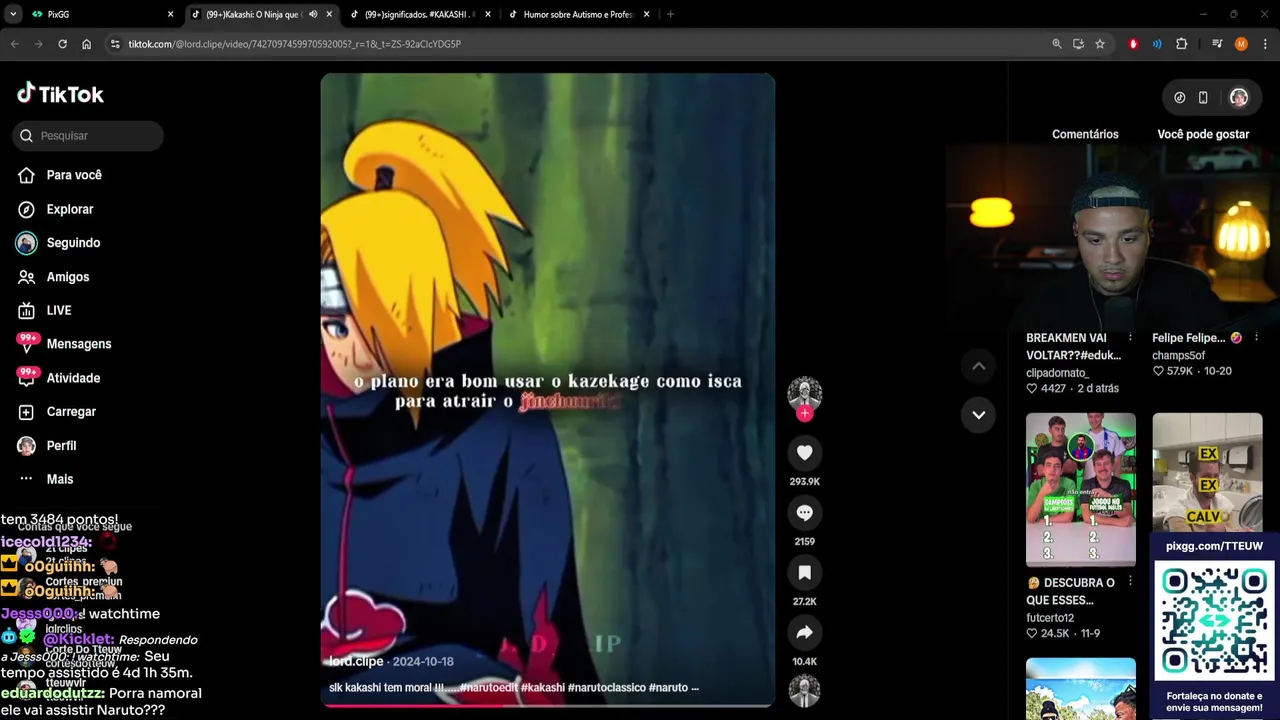Go to next video with down chevron
This screenshot has height=720, width=1280.
pyautogui.click(x=978, y=415)
